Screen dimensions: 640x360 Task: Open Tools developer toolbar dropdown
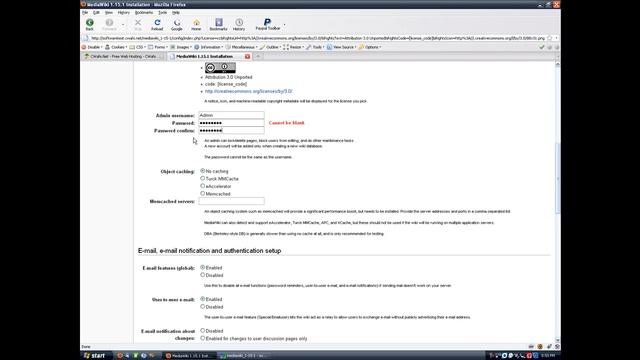click(315, 47)
